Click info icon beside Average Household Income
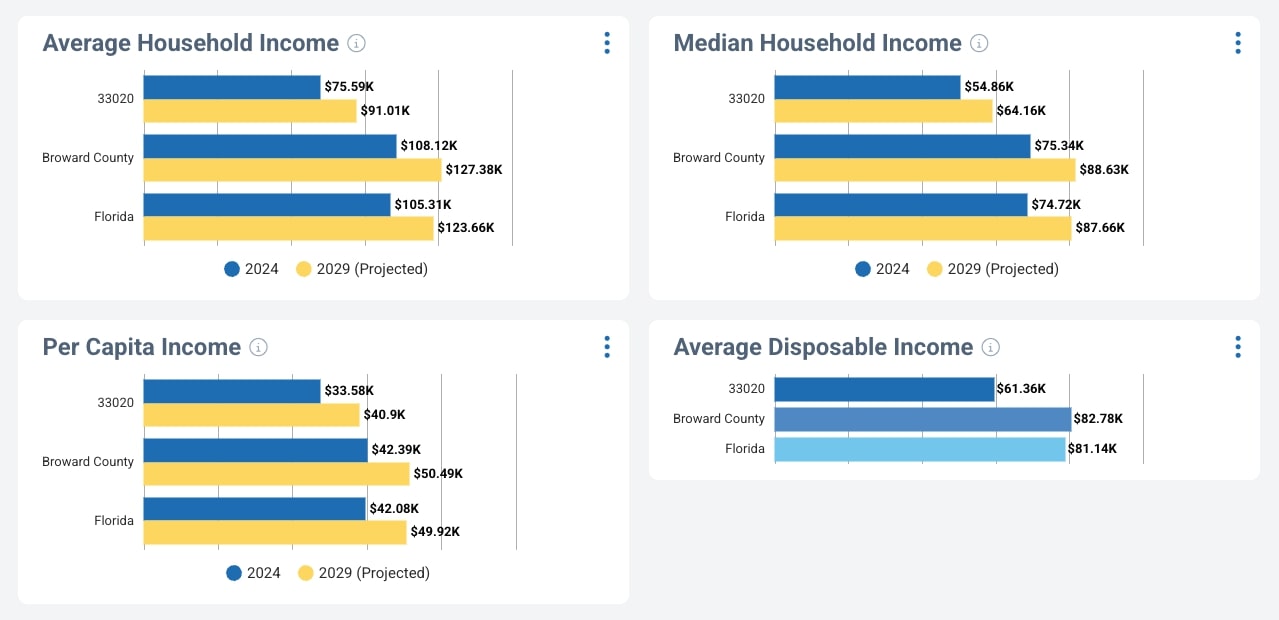The width and height of the screenshot is (1279, 620). point(357,43)
